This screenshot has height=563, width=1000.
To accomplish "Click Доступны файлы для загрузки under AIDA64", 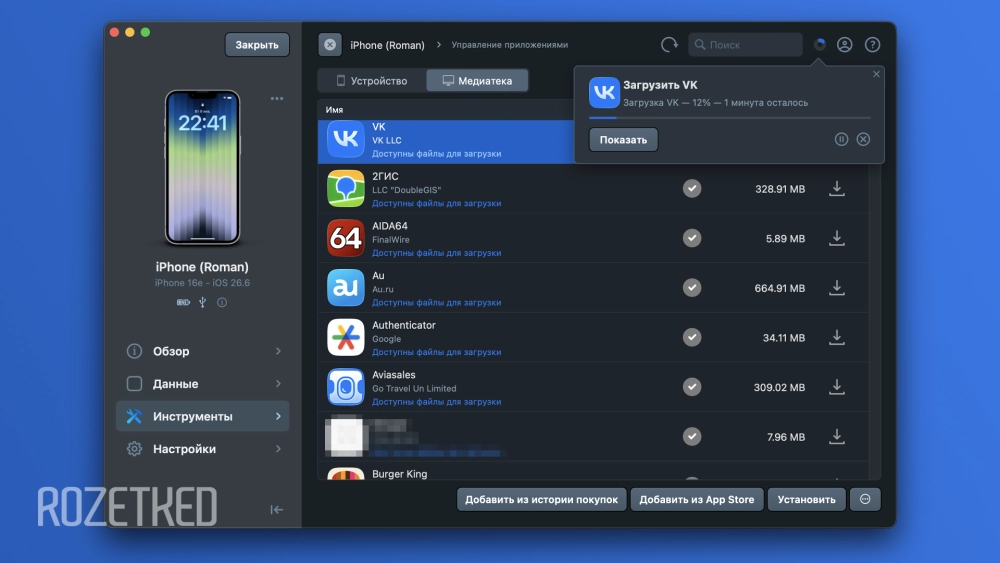I will 436,252.
